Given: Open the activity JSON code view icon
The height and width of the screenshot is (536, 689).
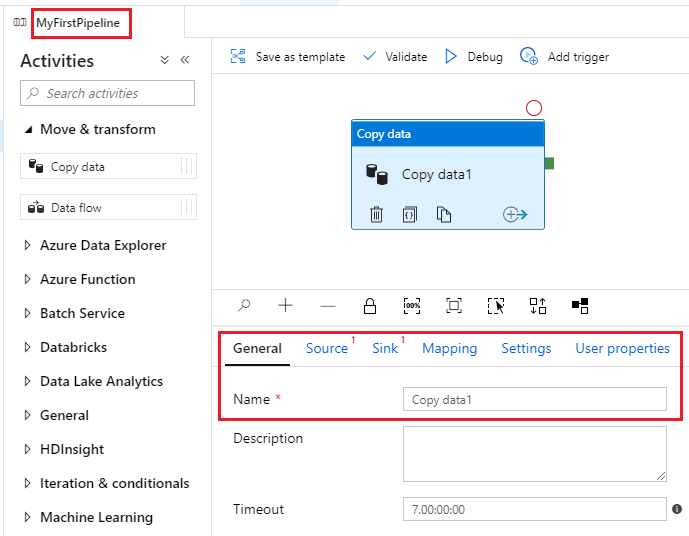Looking at the screenshot, I should click(410, 214).
